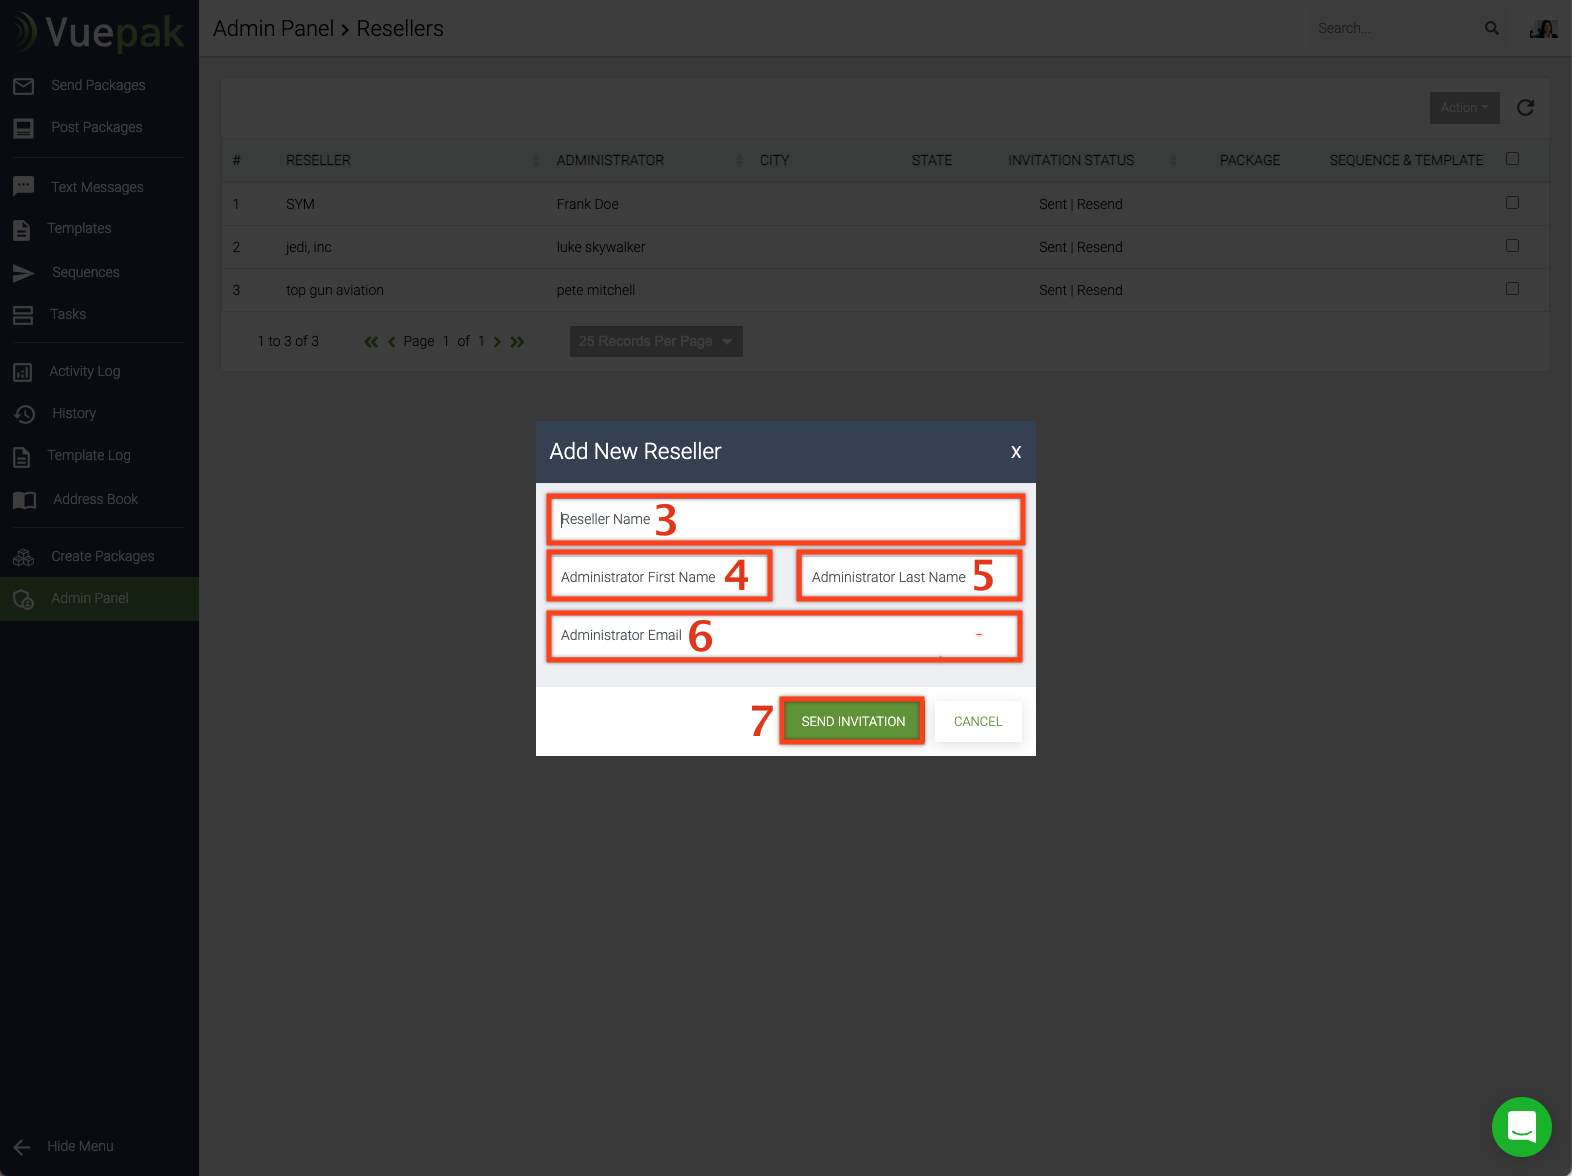This screenshot has width=1572, height=1176.
Task: Click the Administrator Last Name field
Action: (x=909, y=577)
